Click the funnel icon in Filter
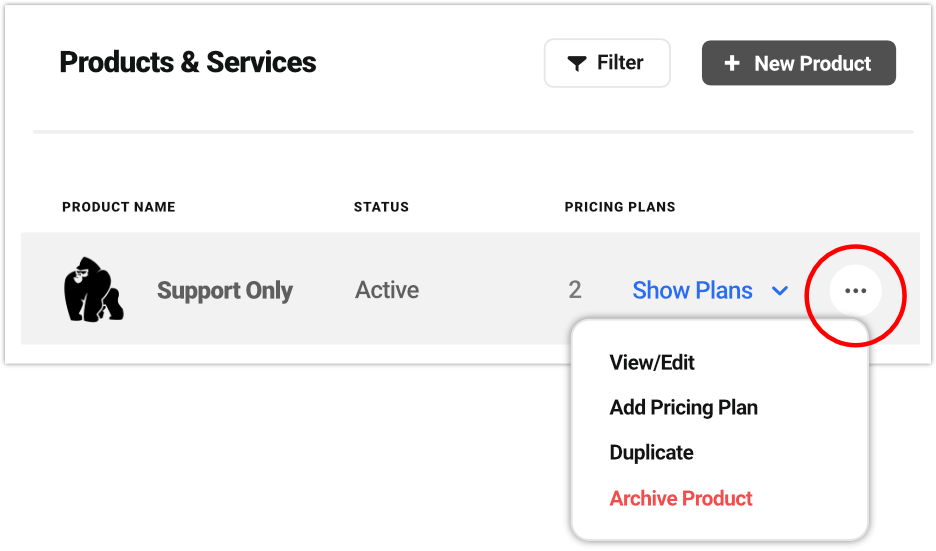This screenshot has width=936, height=551. pyautogui.click(x=577, y=64)
